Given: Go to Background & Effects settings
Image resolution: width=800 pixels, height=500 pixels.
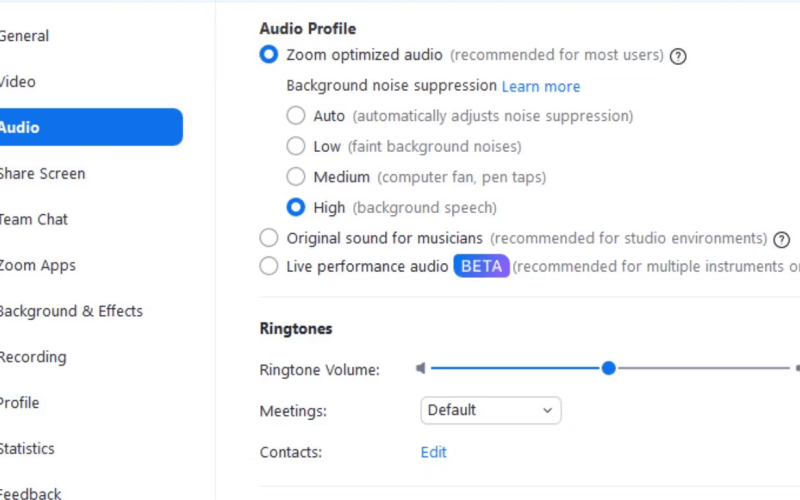Looking at the screenshot, I should pyautogui.click(x=70, y=311).
